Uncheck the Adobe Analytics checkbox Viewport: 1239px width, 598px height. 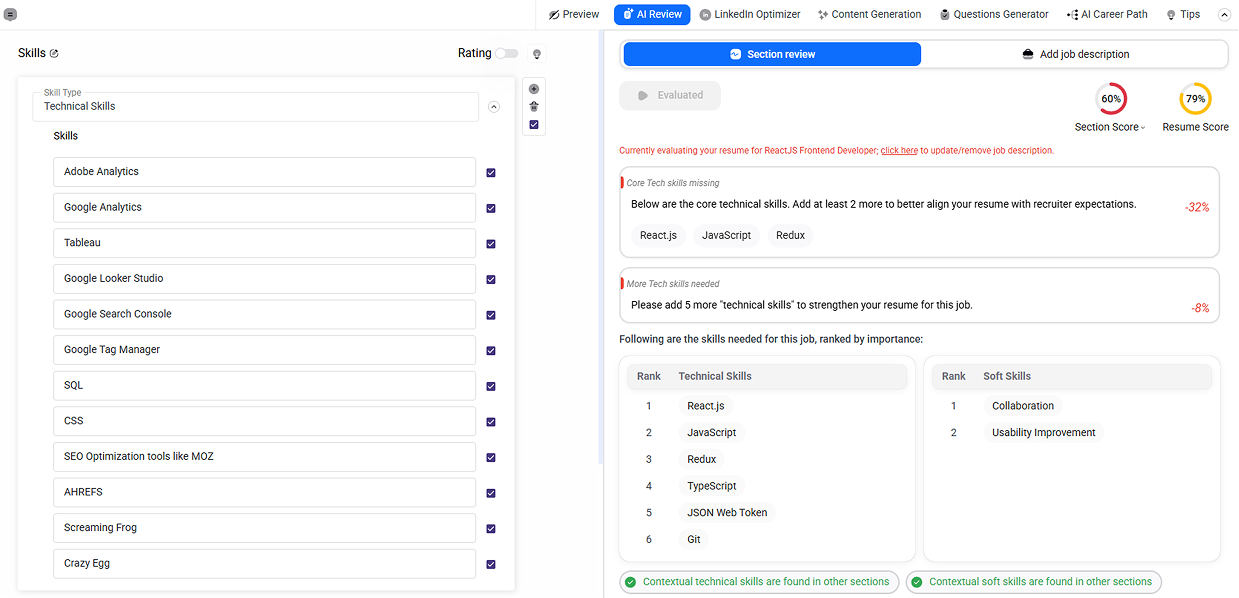pyautogui.click(x=491, y=172)
